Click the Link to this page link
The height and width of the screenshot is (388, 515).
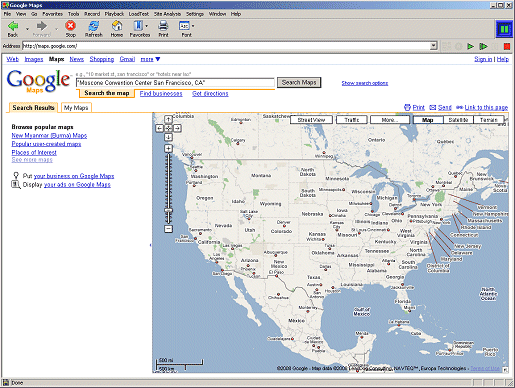482,107
